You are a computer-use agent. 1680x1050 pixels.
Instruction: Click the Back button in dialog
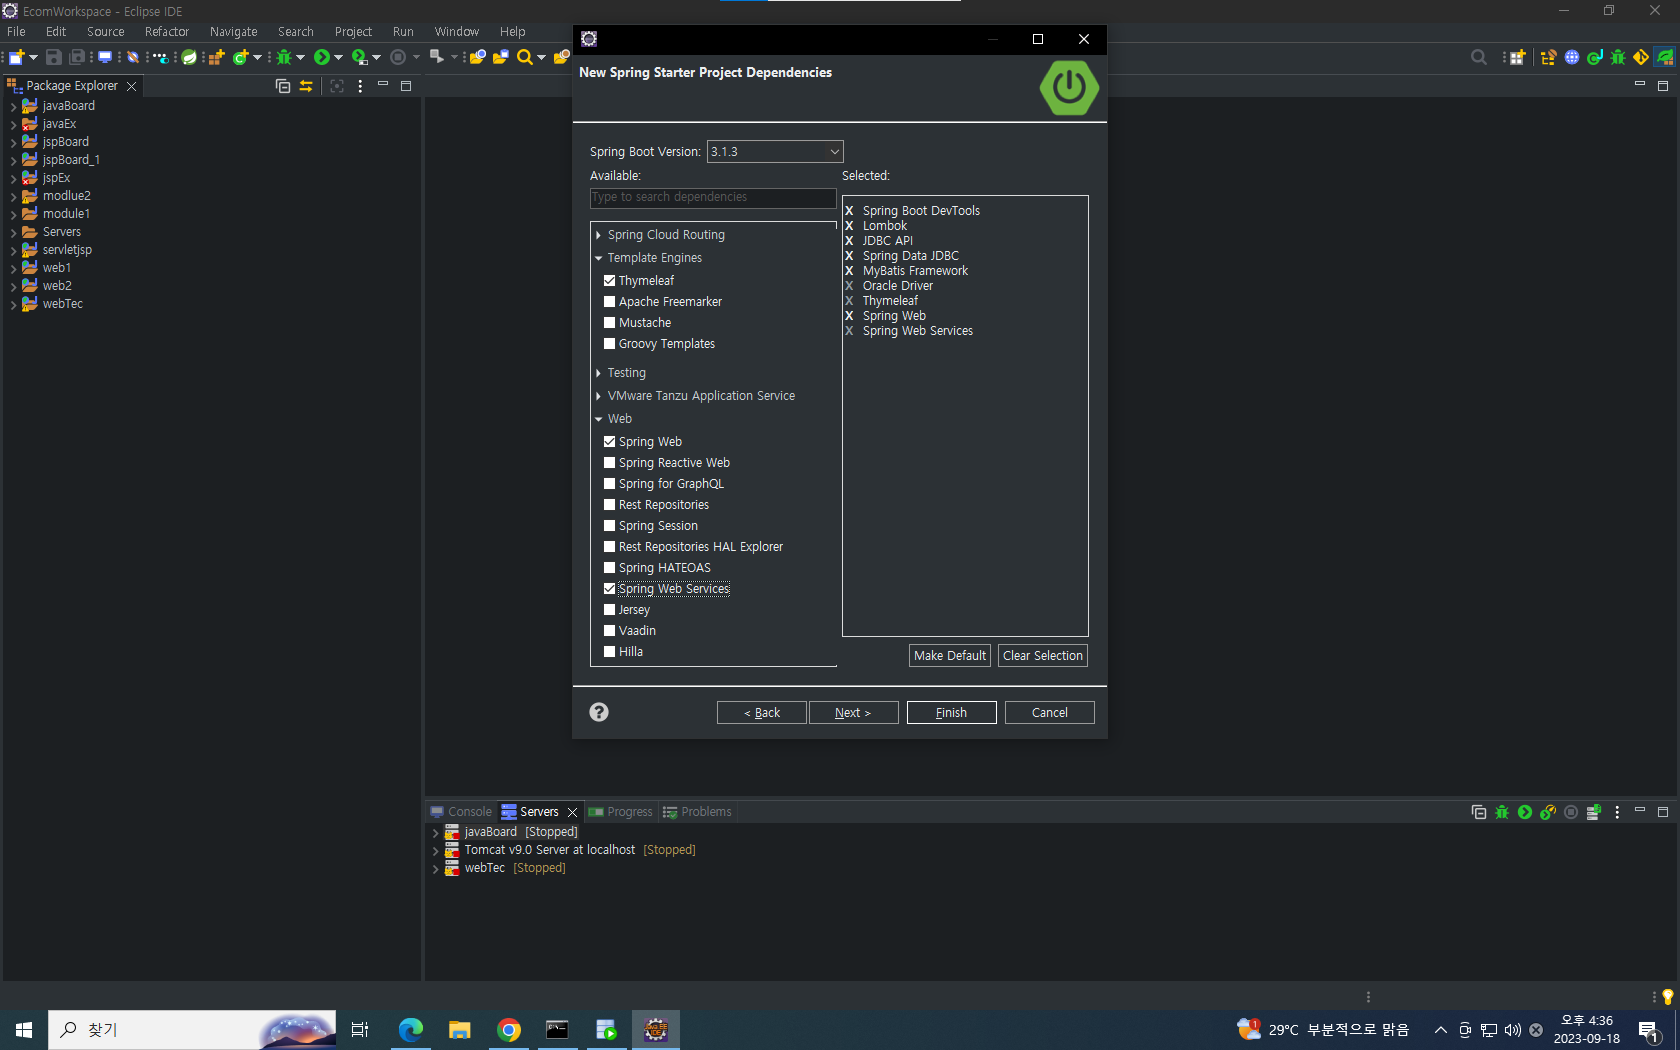pos(762,713)
